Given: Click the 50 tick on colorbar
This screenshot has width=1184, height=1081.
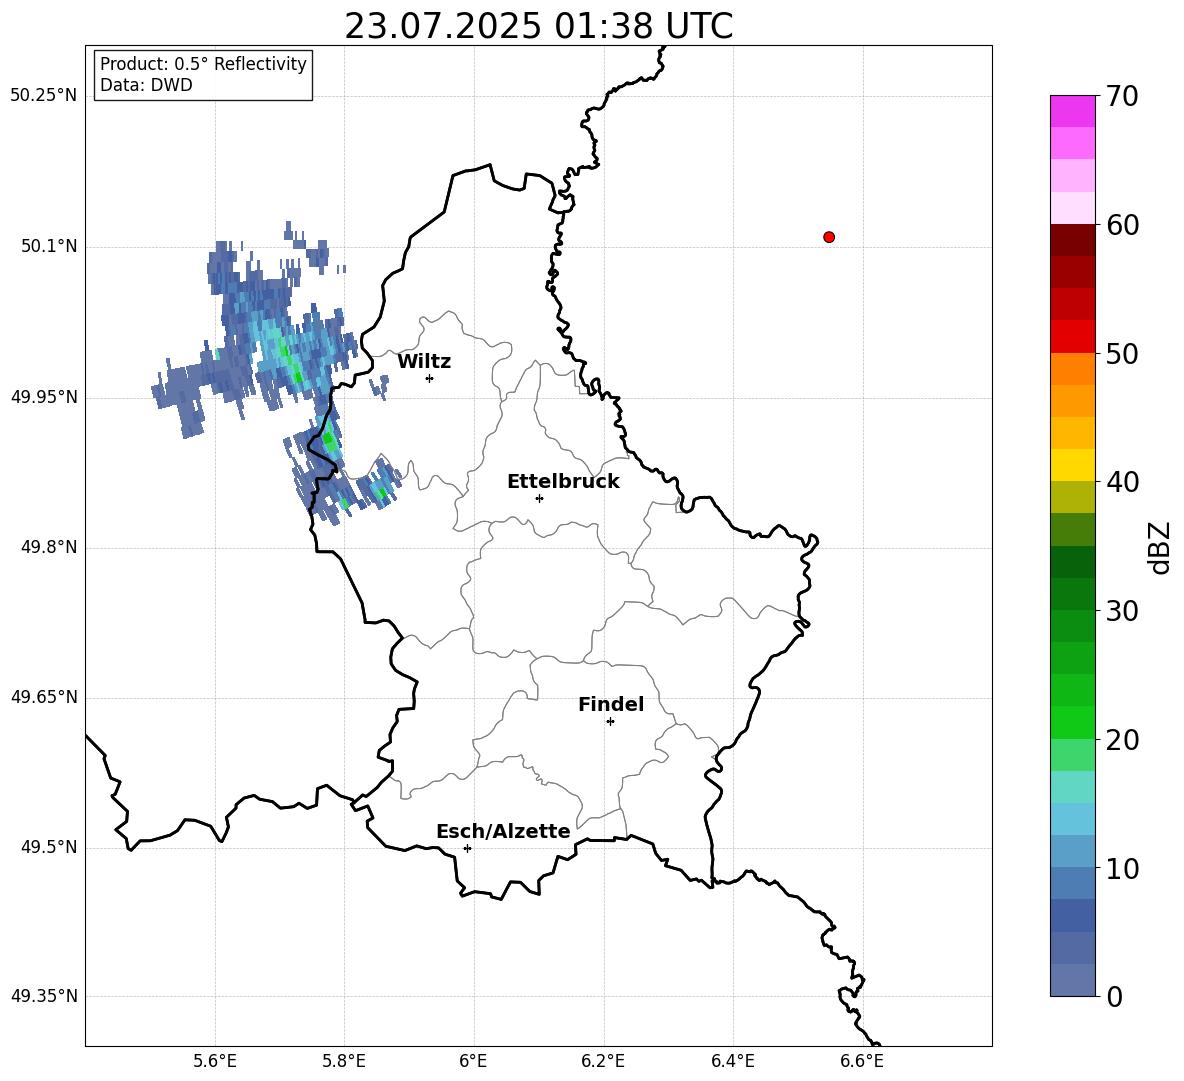Looking at the screenshot, I should (x=1122, y=353).
